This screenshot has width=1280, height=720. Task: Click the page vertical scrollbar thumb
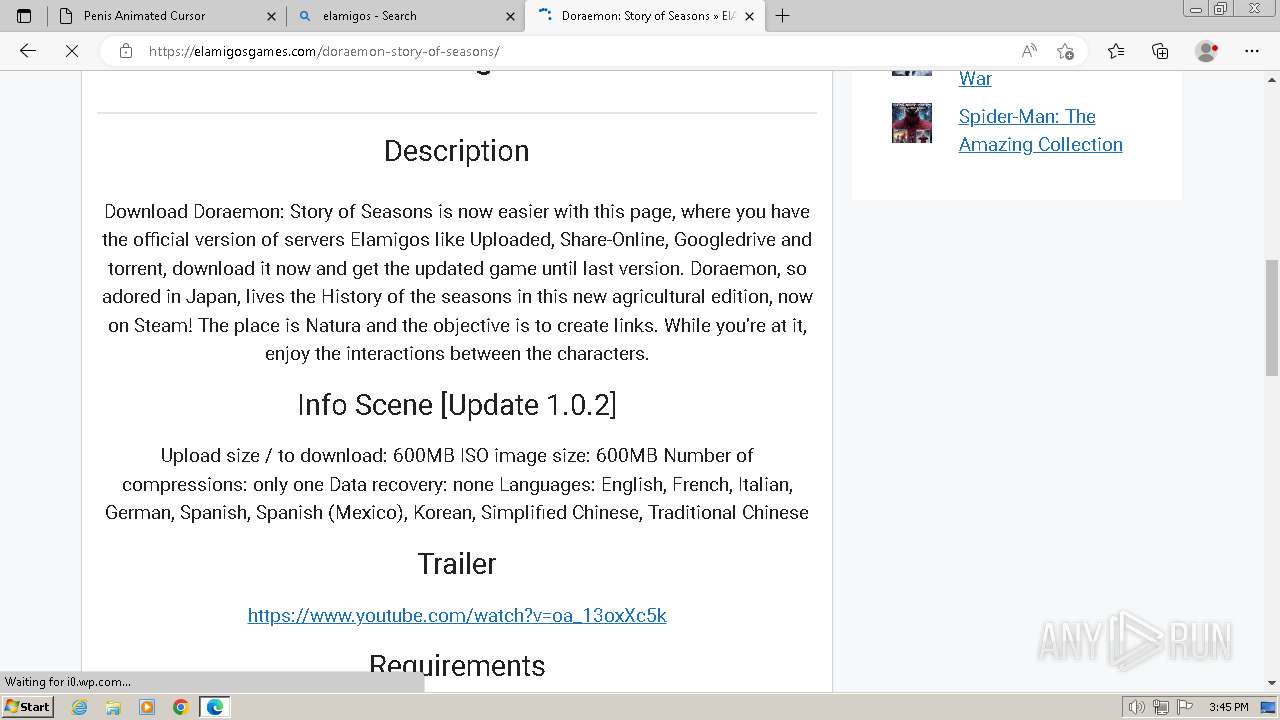point(1271,318)
